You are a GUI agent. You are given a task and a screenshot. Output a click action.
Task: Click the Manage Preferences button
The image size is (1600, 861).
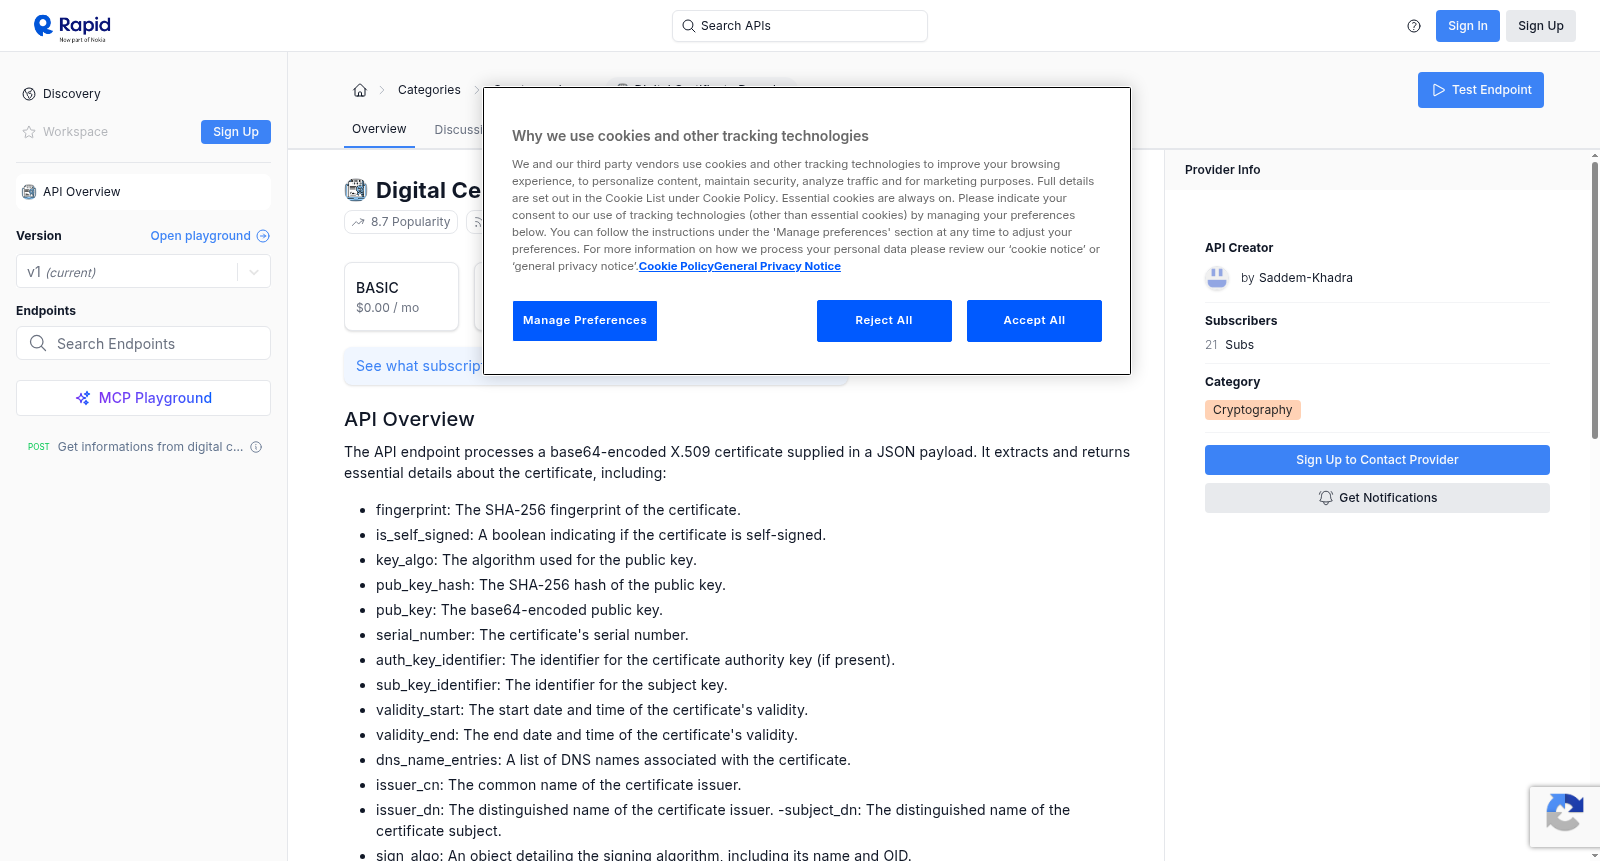pos(585,321)
